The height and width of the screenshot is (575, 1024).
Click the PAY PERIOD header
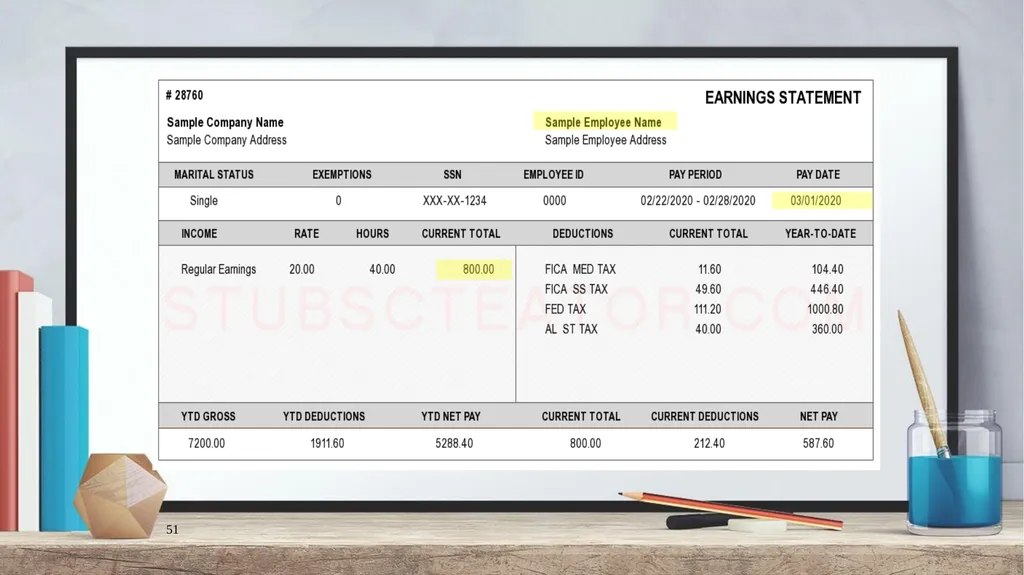[x=695, y=174]
